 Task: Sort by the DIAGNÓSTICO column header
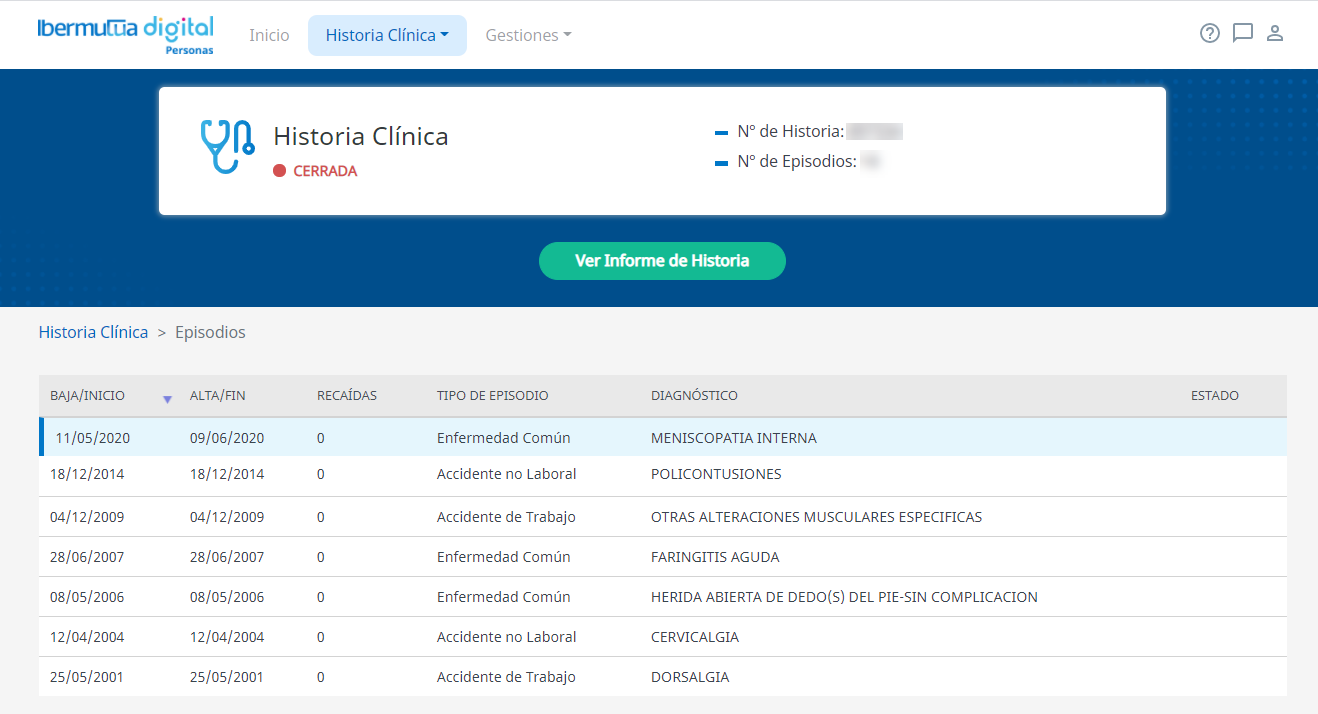(x=694, y=396)
